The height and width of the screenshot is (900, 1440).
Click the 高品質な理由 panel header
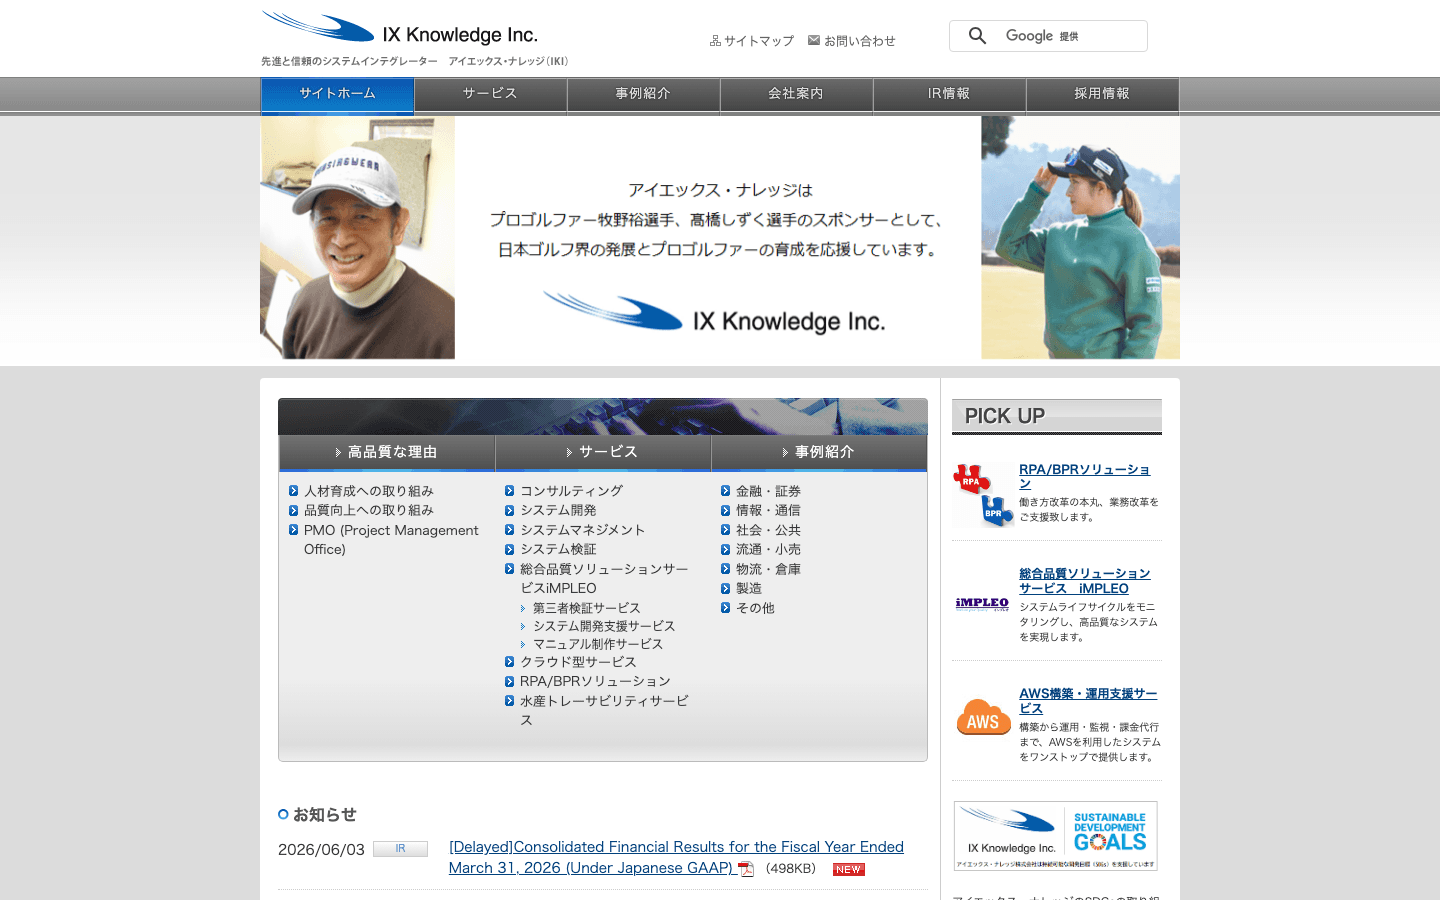coord(387,452)
